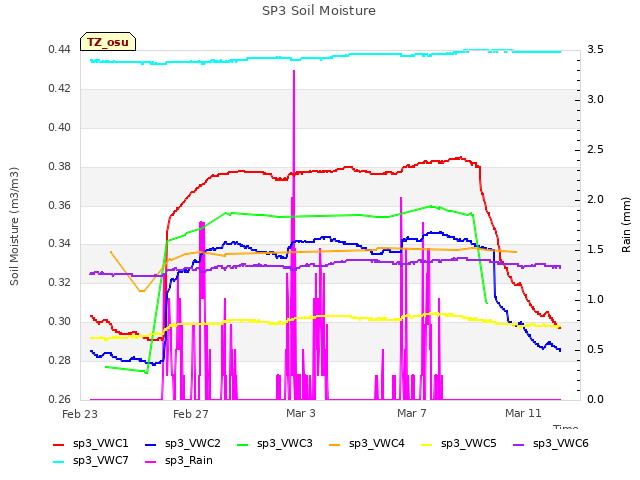Click the sp3_VWC3 legend entry
The height and width of the screenshot is (480, 640).
(x=275, y=444)
